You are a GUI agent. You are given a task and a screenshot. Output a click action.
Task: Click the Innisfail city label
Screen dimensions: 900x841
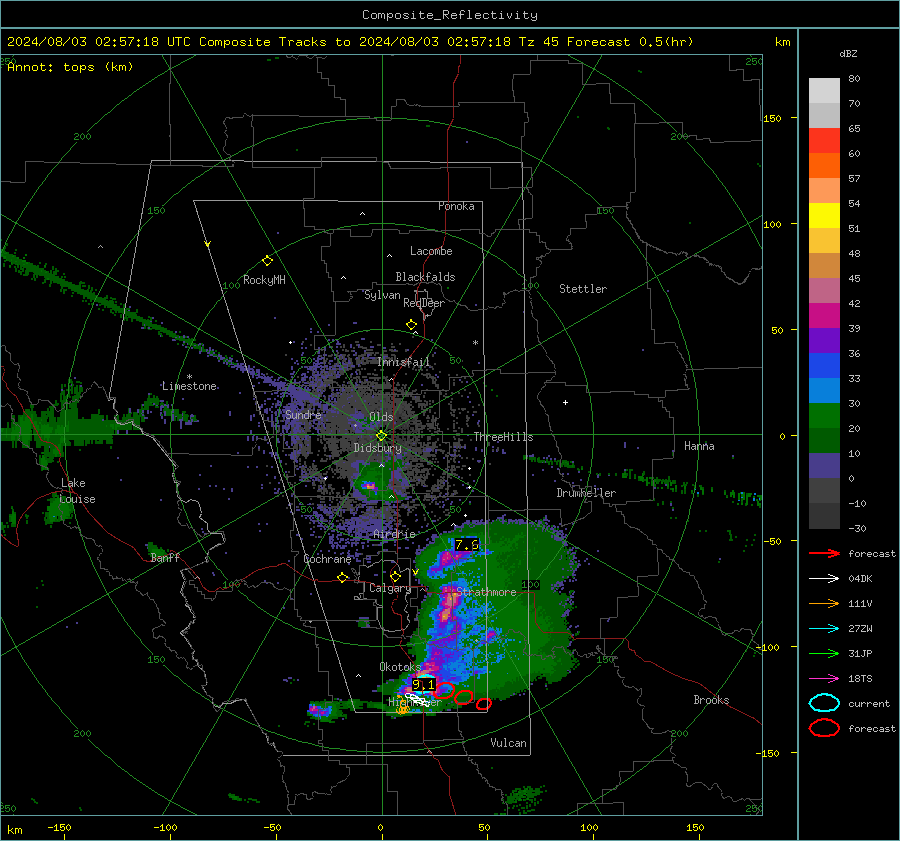point(403,362)
